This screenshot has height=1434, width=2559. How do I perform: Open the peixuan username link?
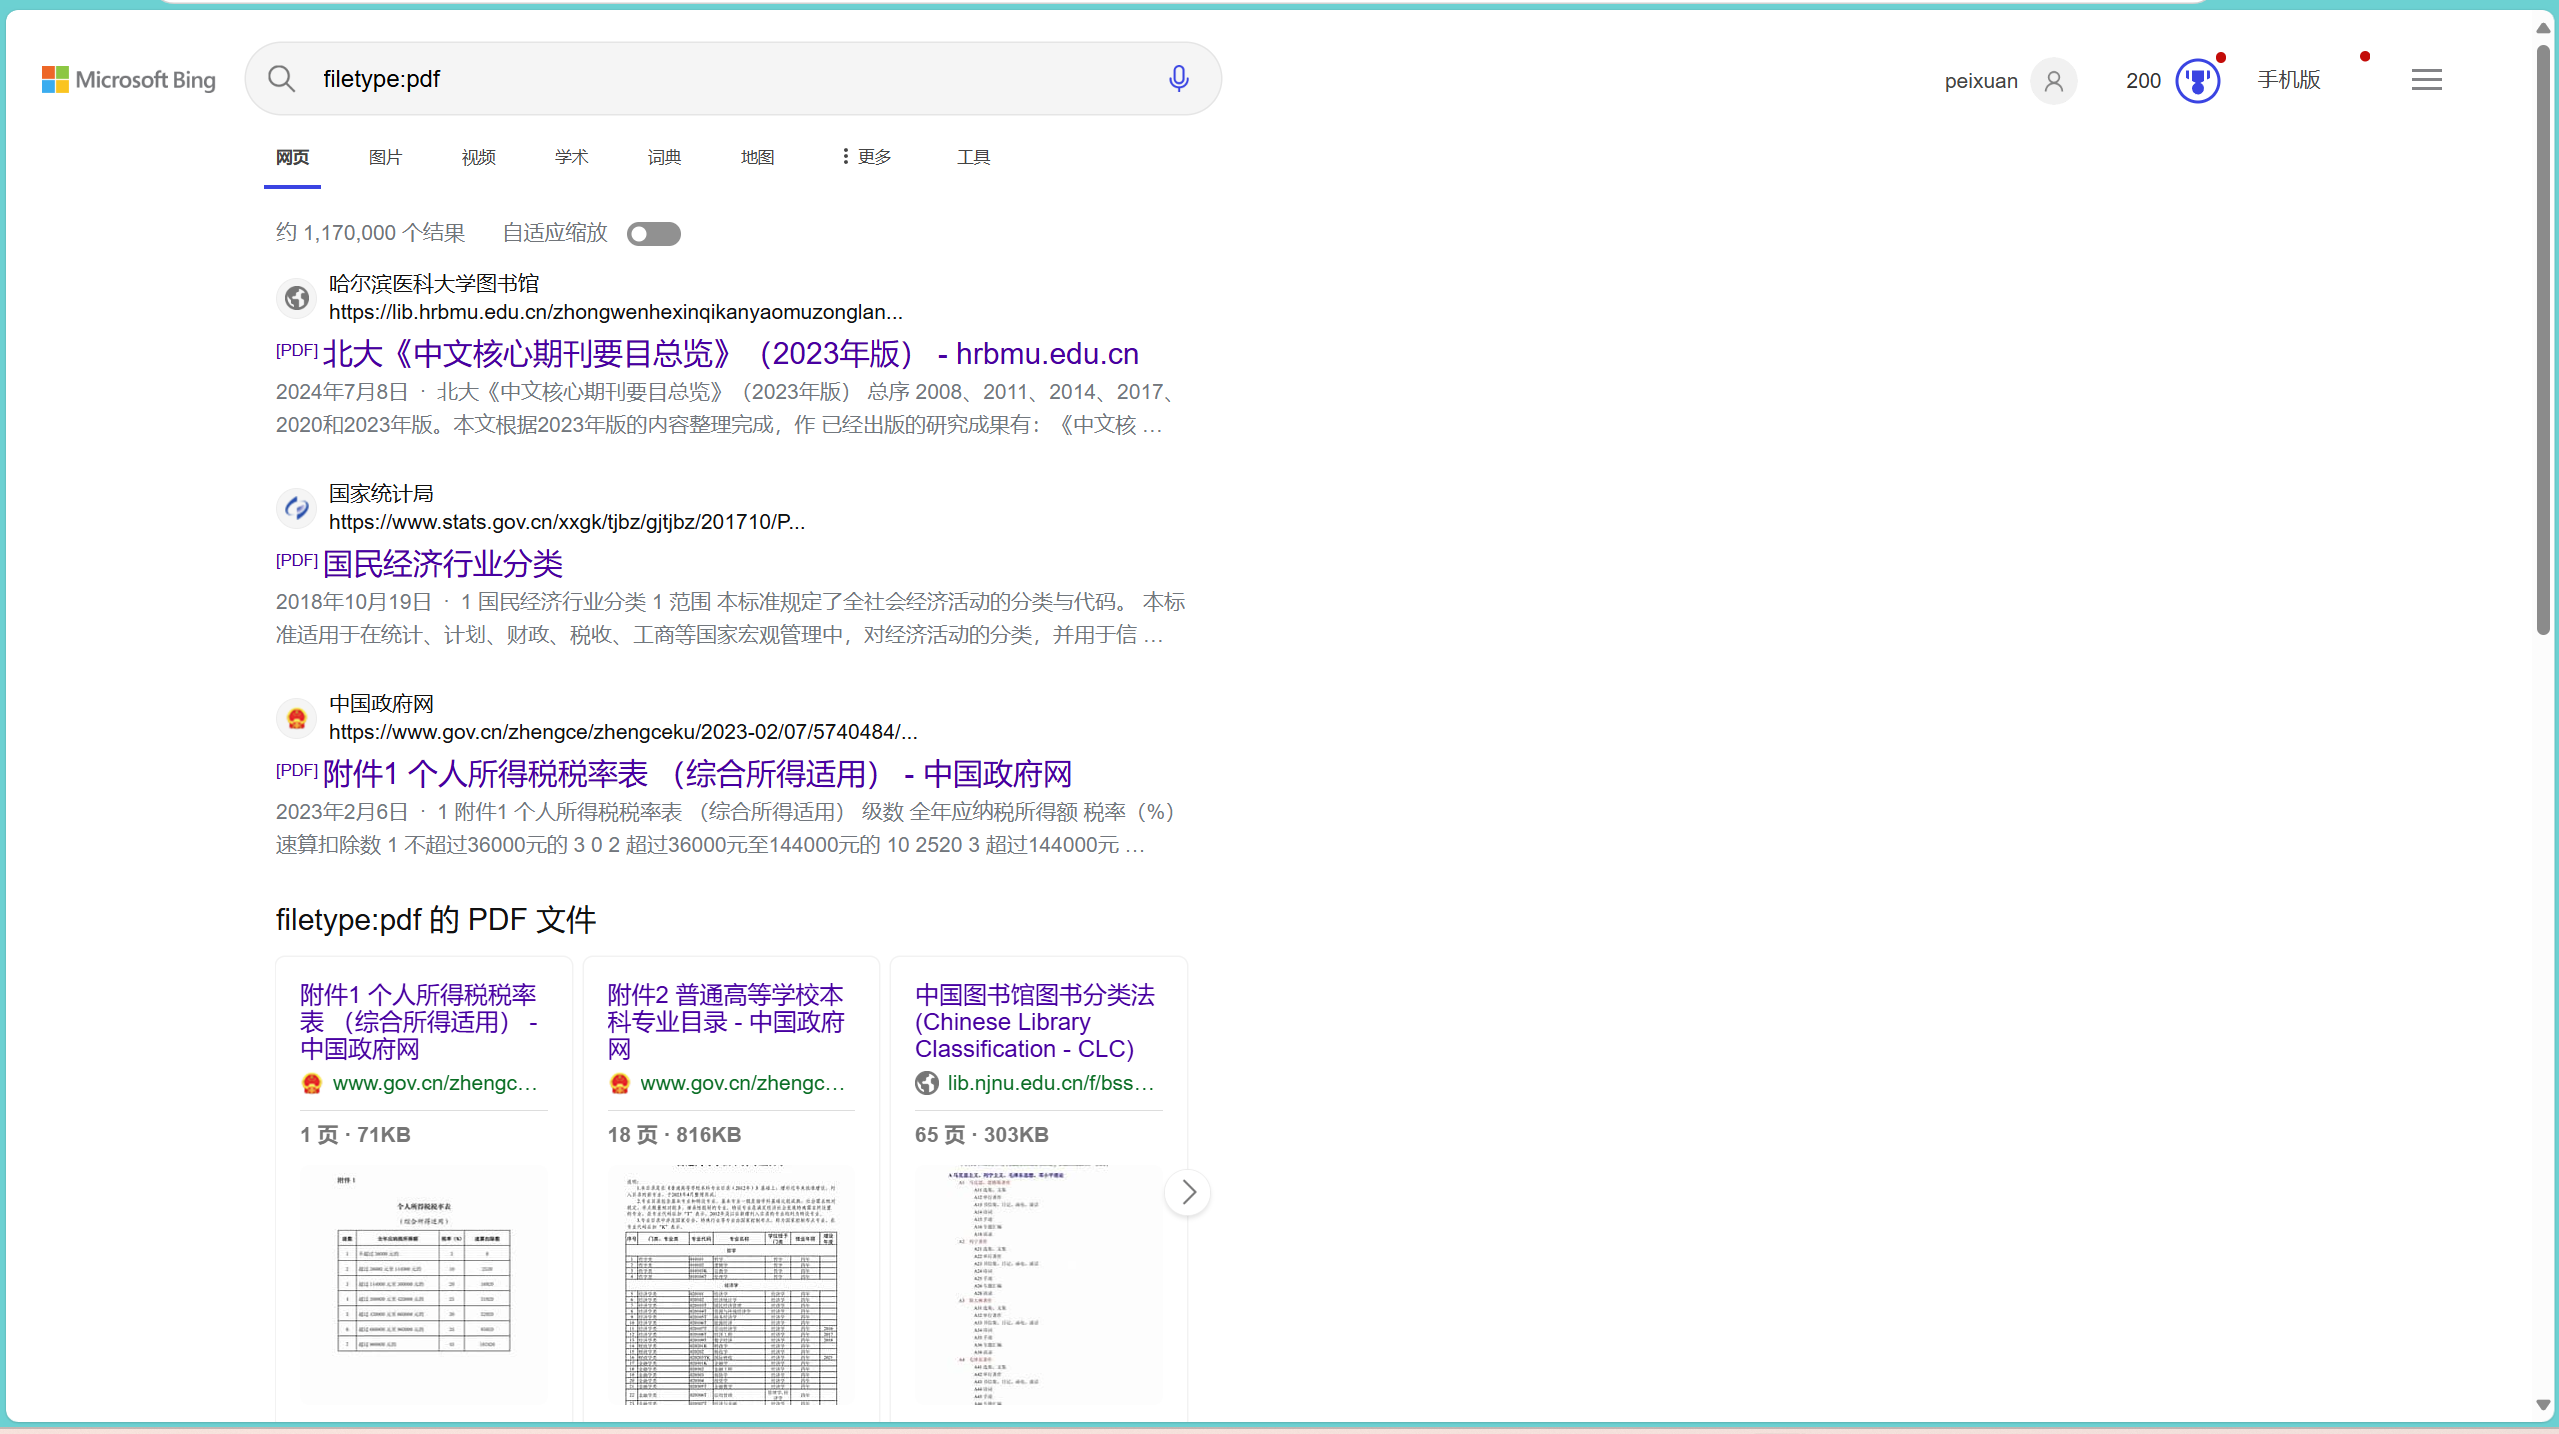(x=1981, y=81)
